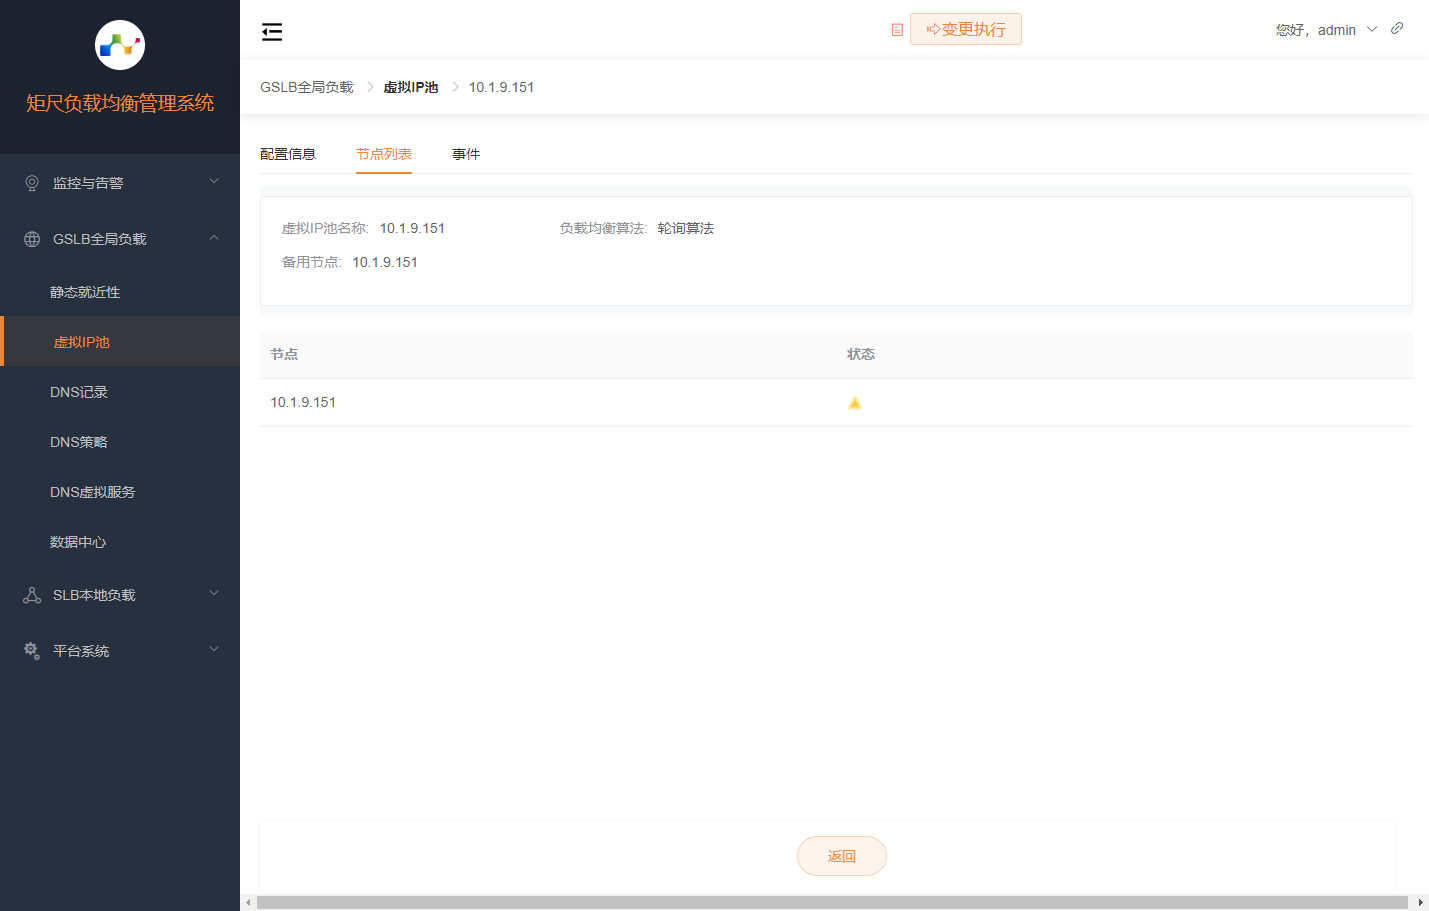Click the 虚拟IP池 breadcrumb link
Screen dimensions: 1429x911
coord(411,87)
